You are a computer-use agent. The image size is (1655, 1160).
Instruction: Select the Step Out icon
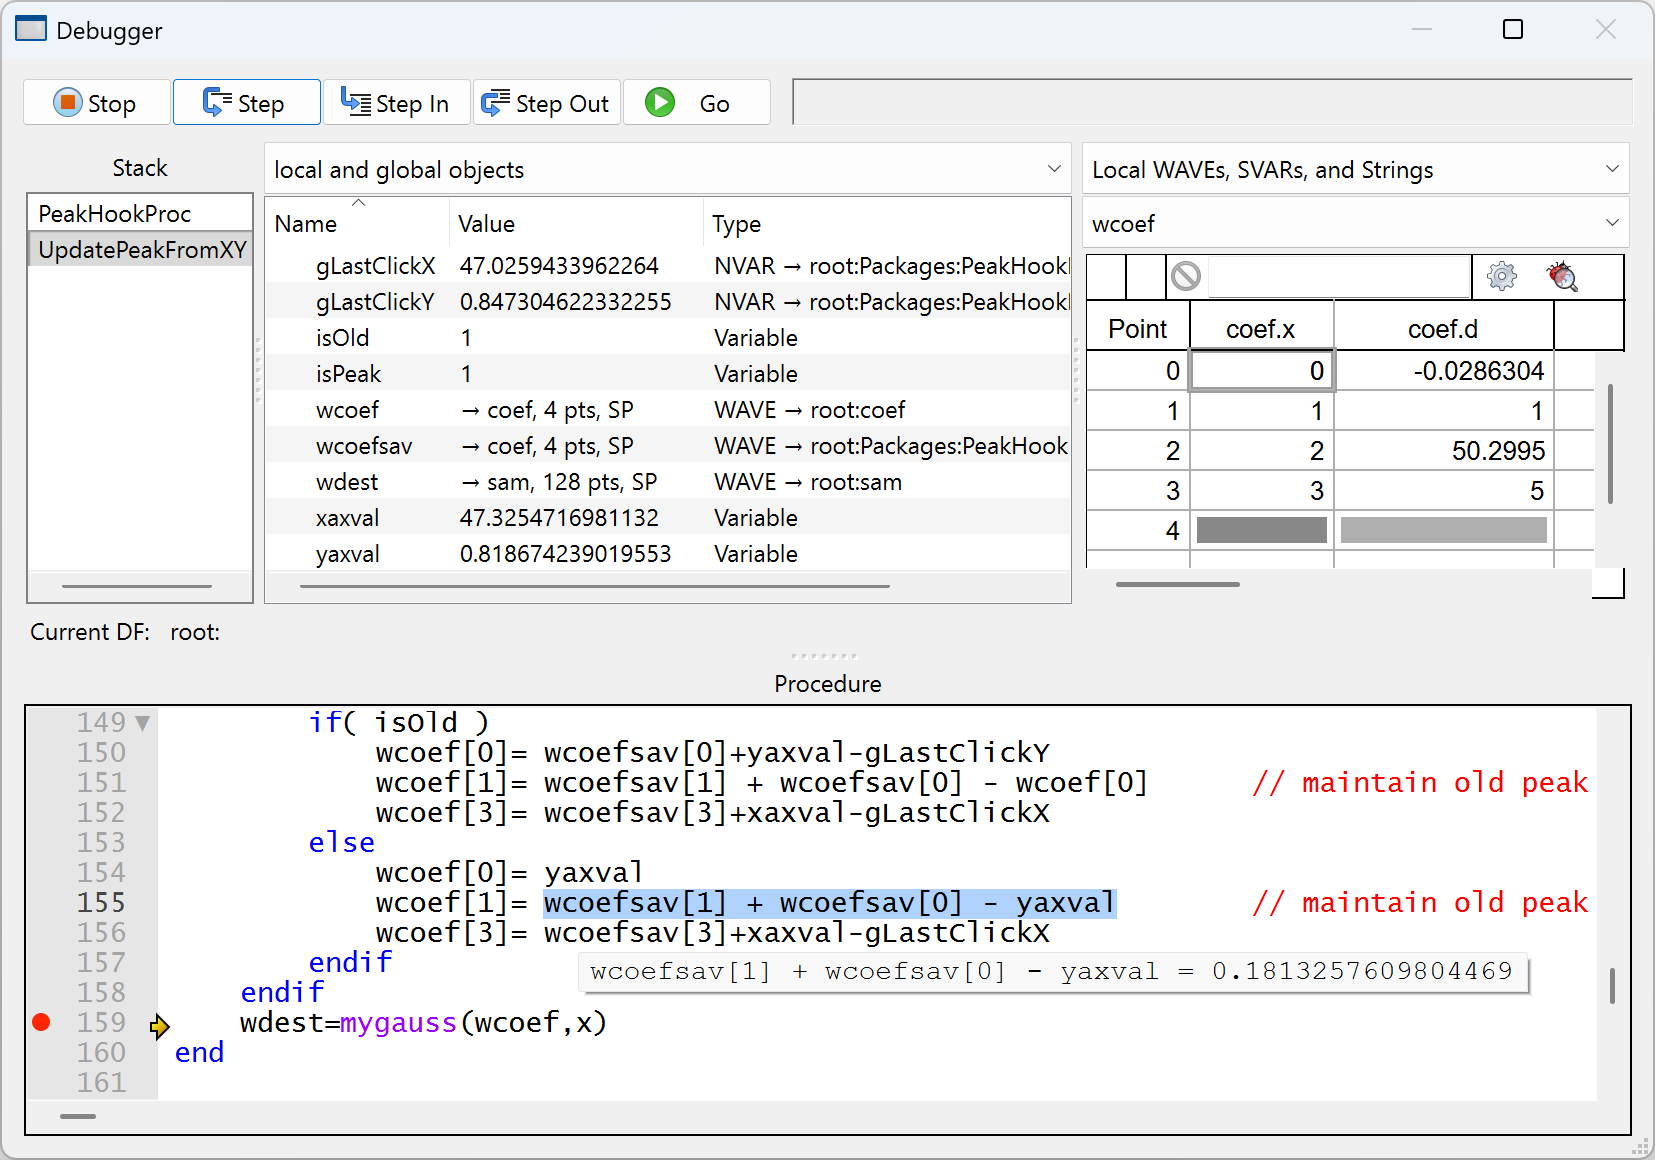click(546, 102)
